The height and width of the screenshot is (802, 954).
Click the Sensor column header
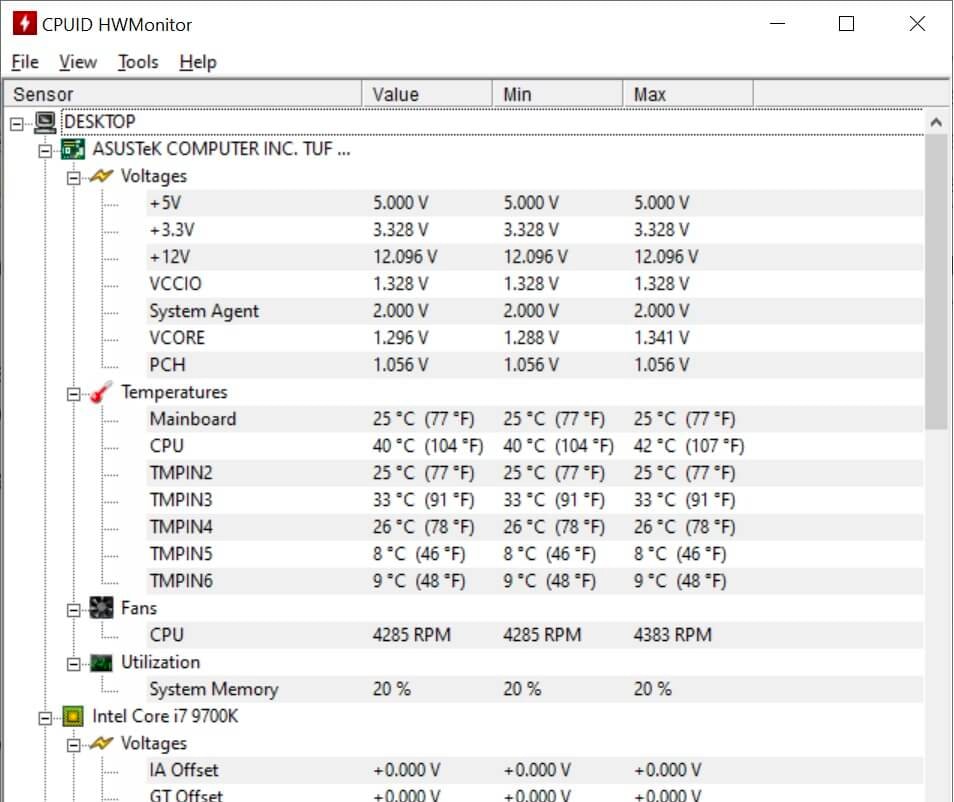(x=180, y=94)
